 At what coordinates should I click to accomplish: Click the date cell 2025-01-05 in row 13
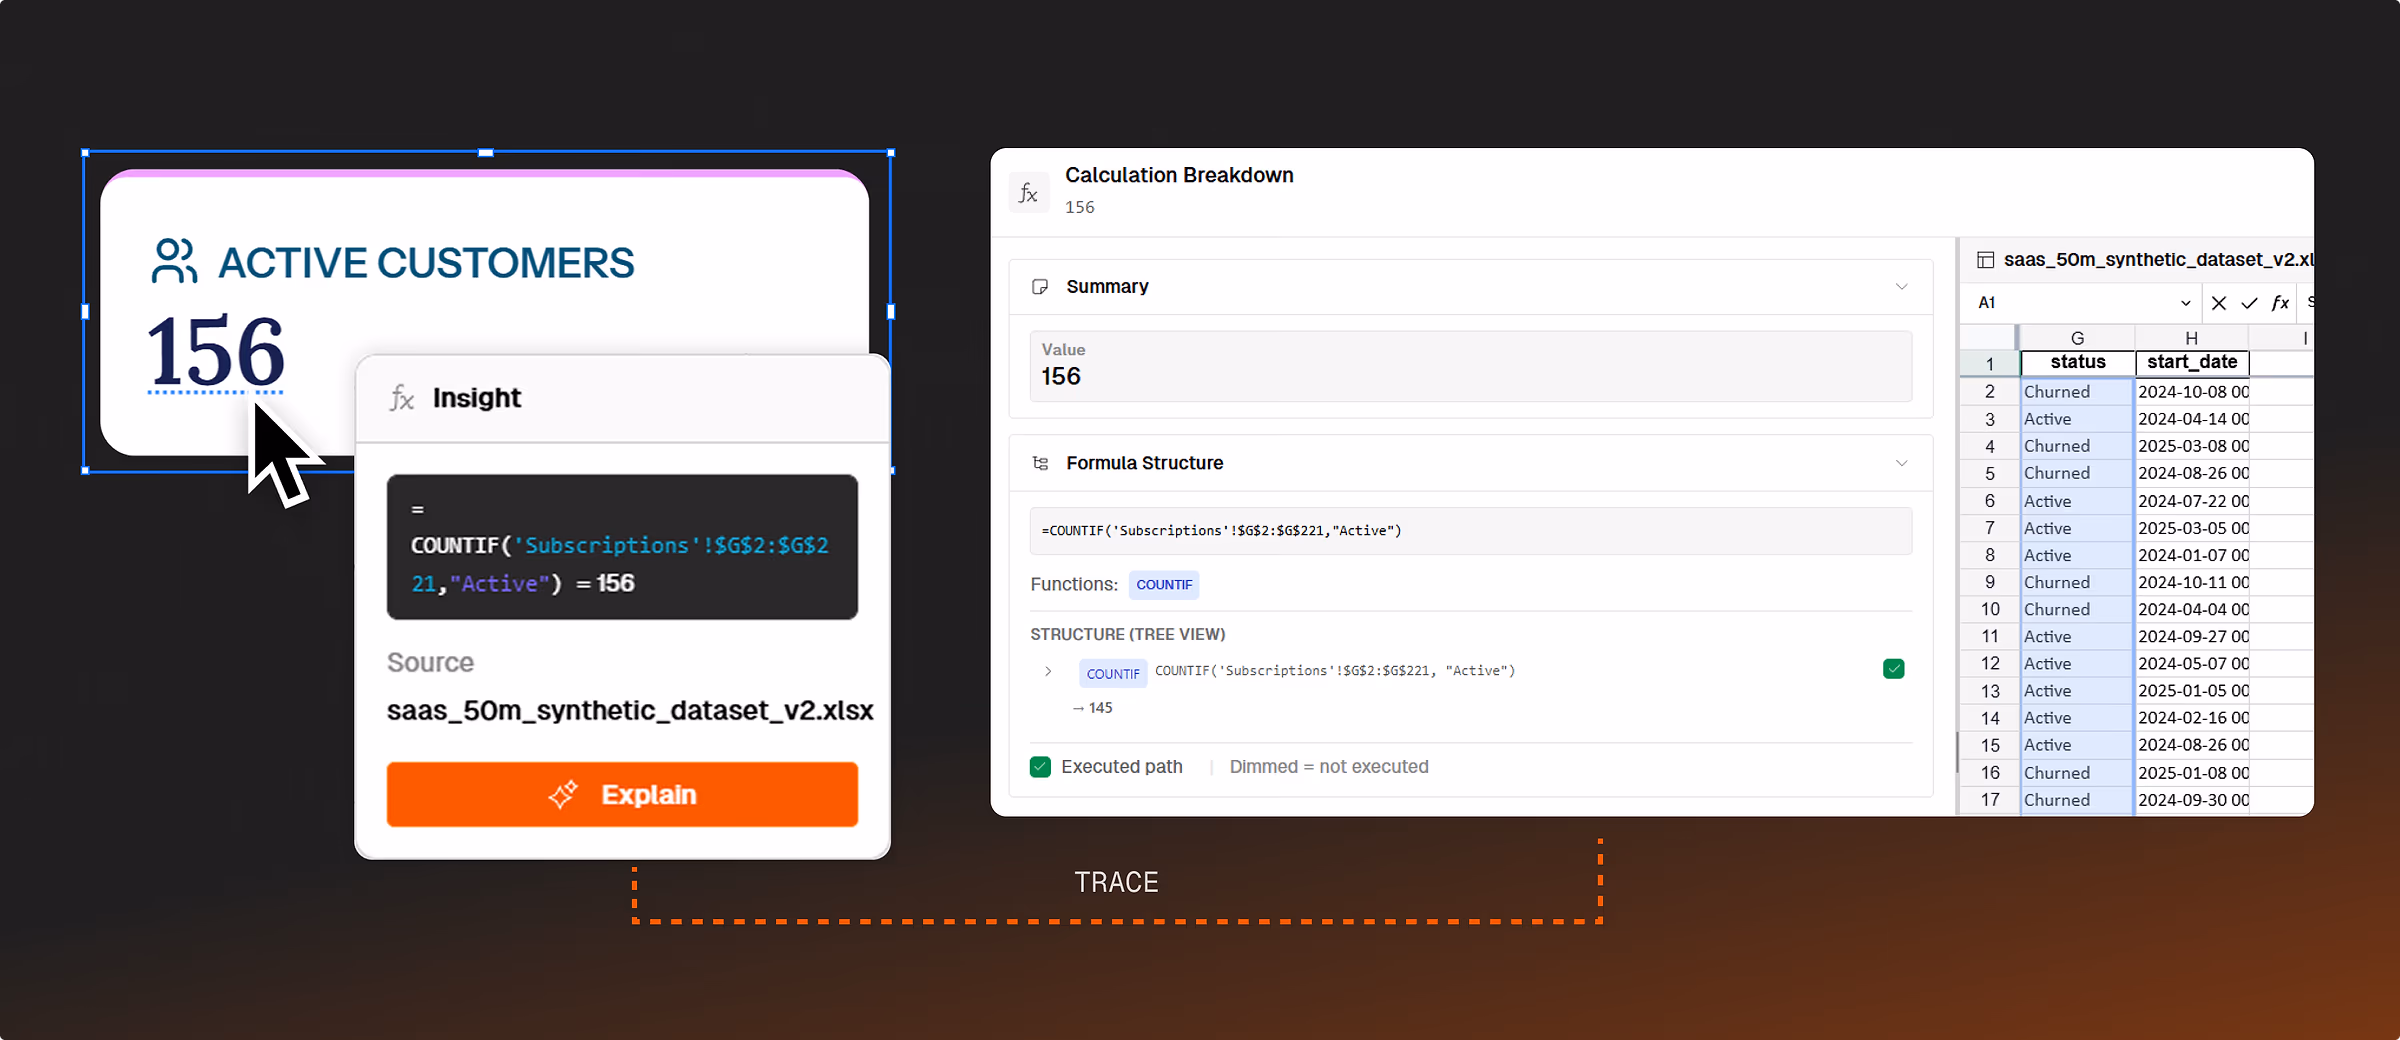tap(2192, 691)
